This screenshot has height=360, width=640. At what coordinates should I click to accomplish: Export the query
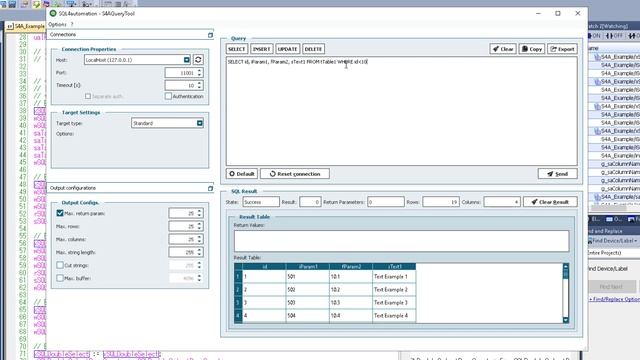tap(562, 49)
